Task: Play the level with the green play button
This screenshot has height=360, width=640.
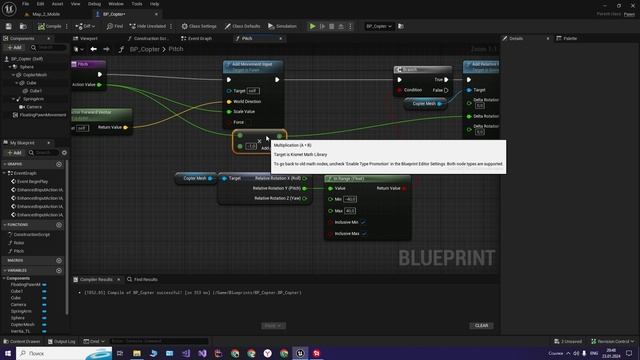Action: coord(312,26)
